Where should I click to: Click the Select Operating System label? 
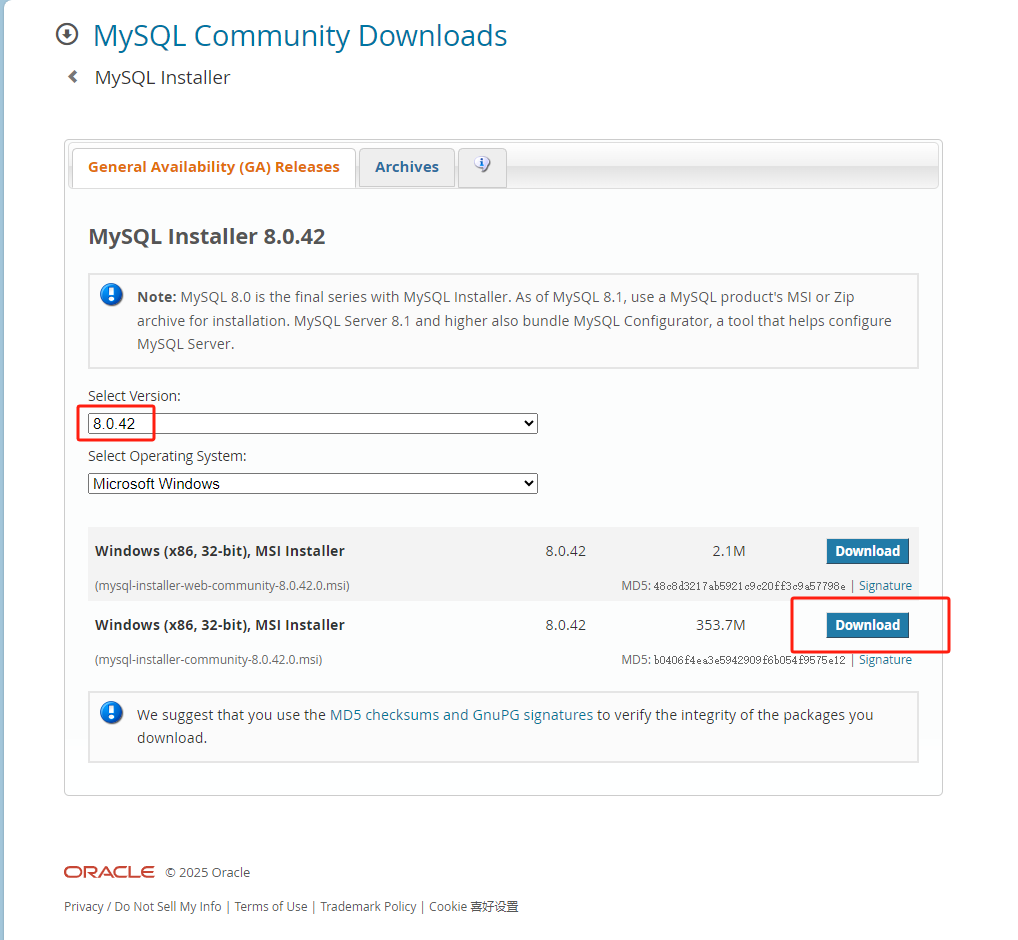(168, 456)
